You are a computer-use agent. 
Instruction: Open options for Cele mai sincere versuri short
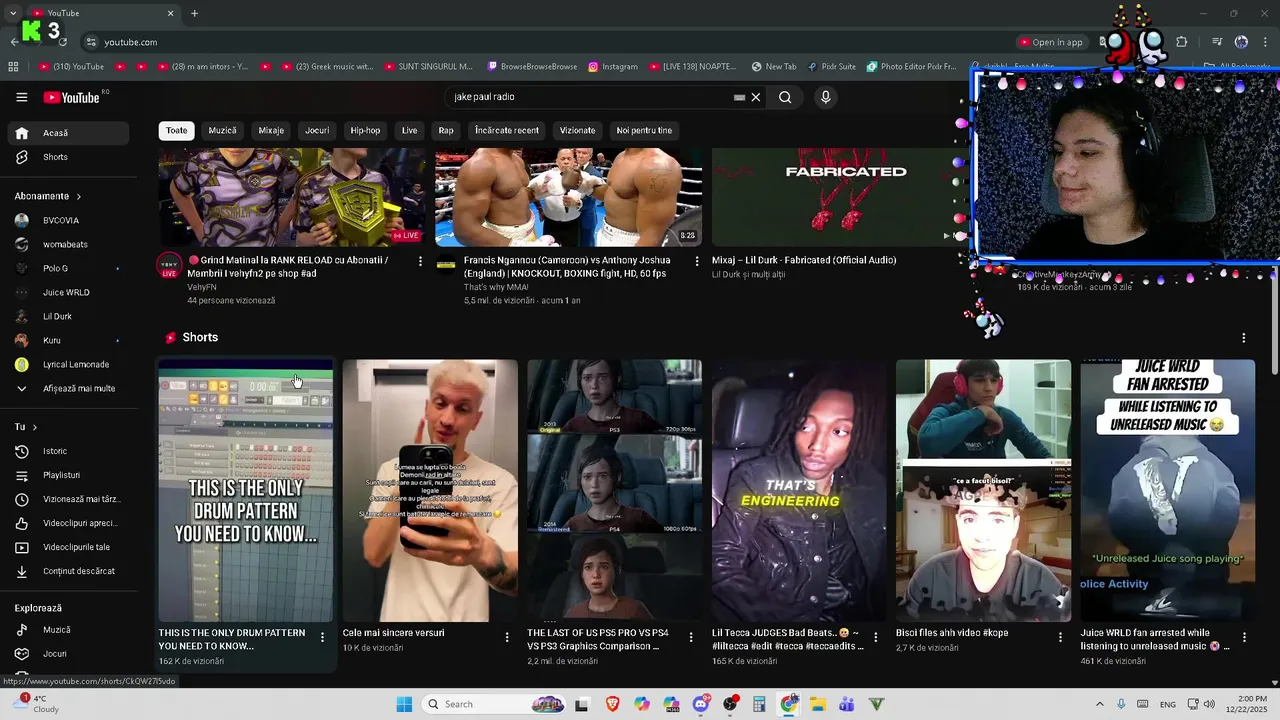(x=506, y=637)
